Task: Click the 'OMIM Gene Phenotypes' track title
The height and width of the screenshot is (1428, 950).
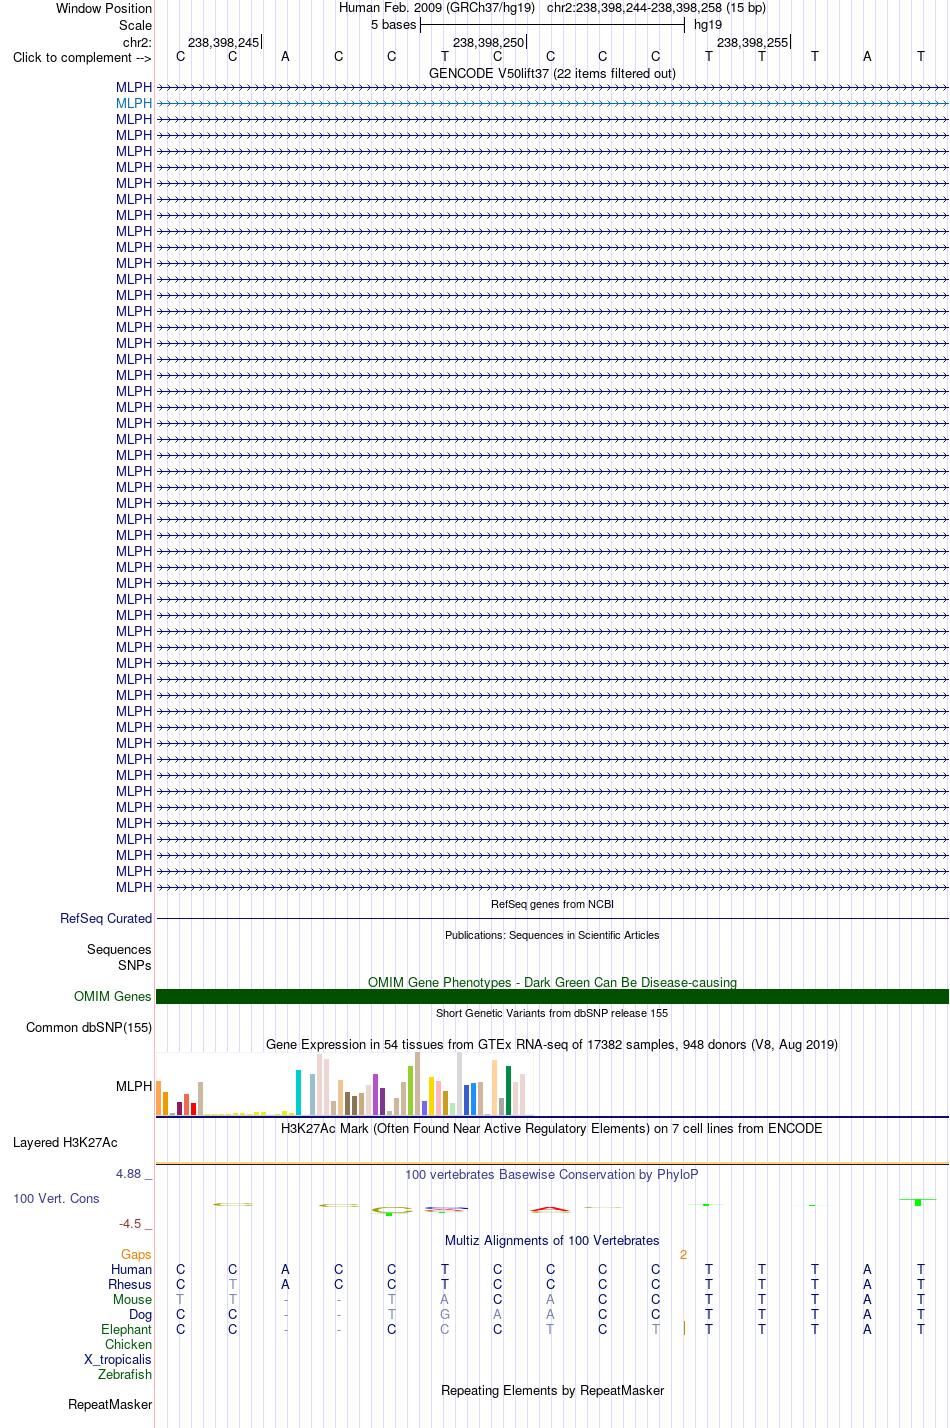Action: [552, 982]
